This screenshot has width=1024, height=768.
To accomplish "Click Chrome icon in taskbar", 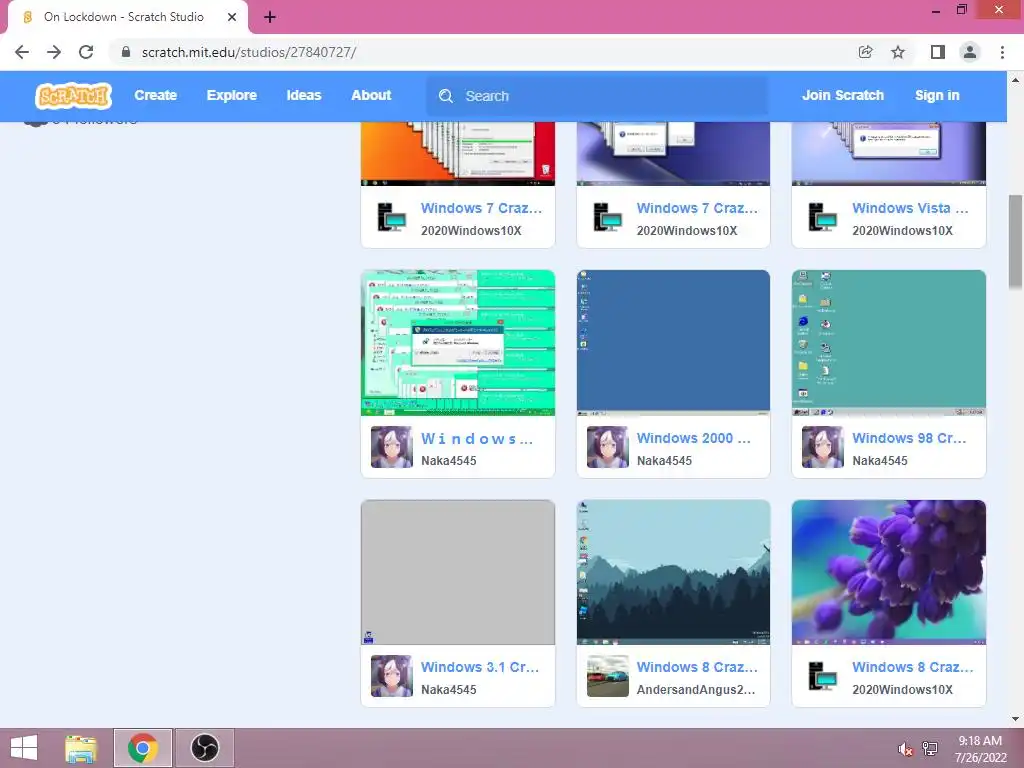I will tap(143, 748).
